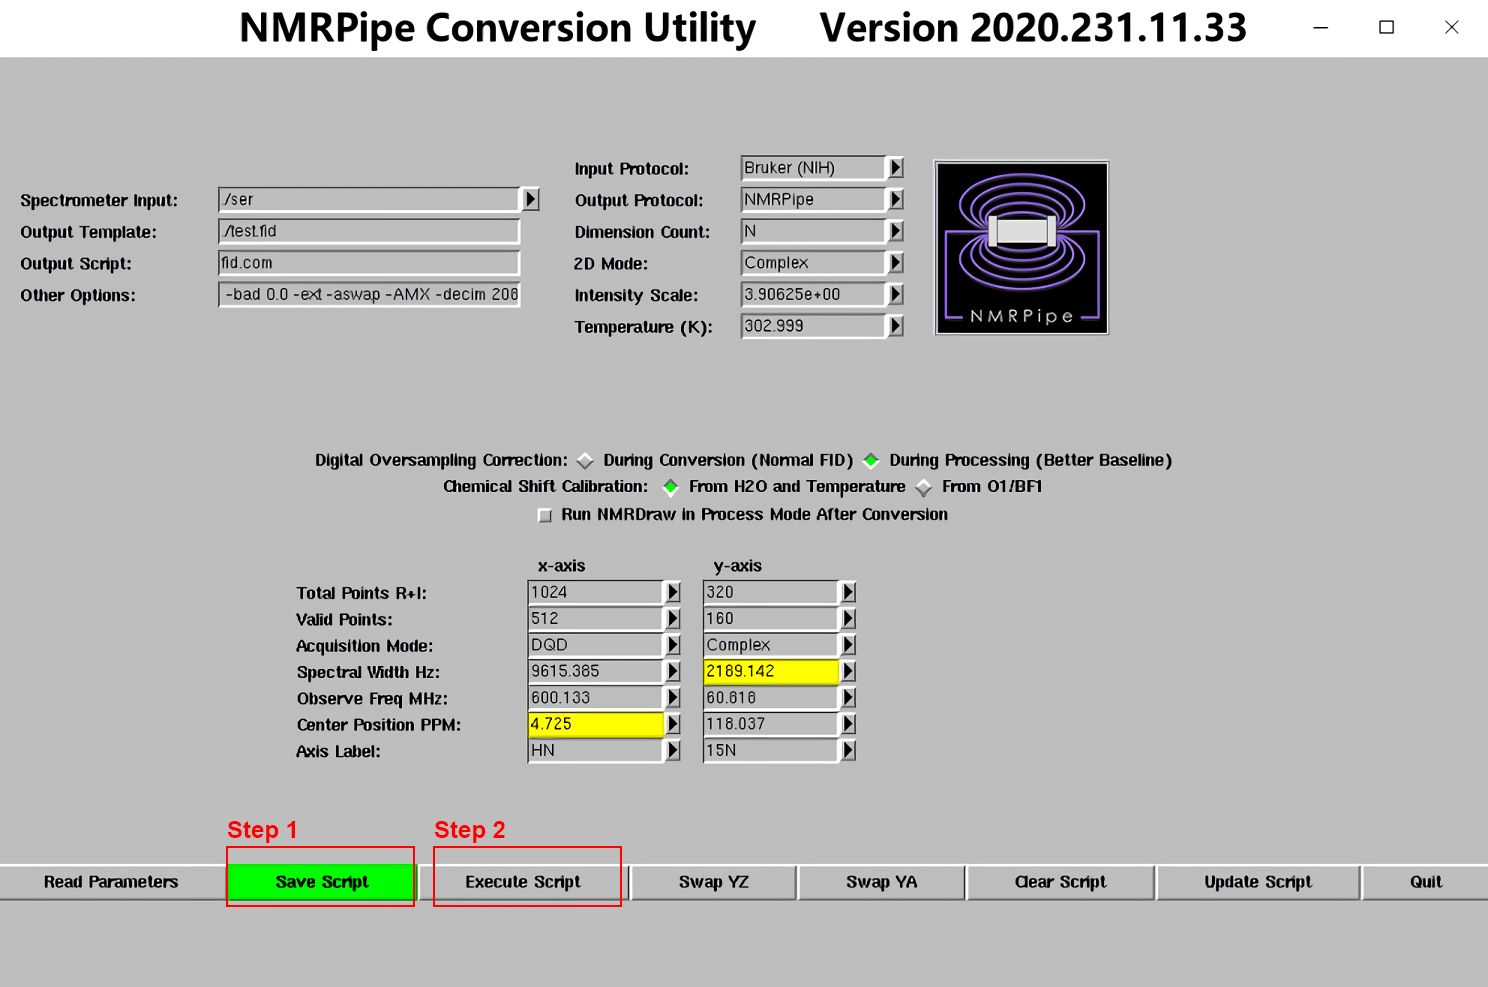Expand the Input Protocol dropdown arrow
The width and height of the screenshot is (1488, 987).
pyautogui.click(x=896, y=168)
